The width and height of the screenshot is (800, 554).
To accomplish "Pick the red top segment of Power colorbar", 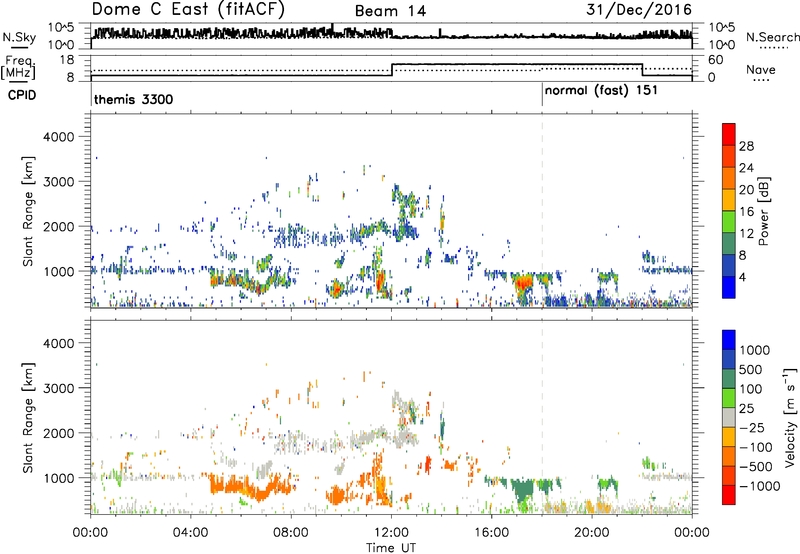I will tap(729, 134).
